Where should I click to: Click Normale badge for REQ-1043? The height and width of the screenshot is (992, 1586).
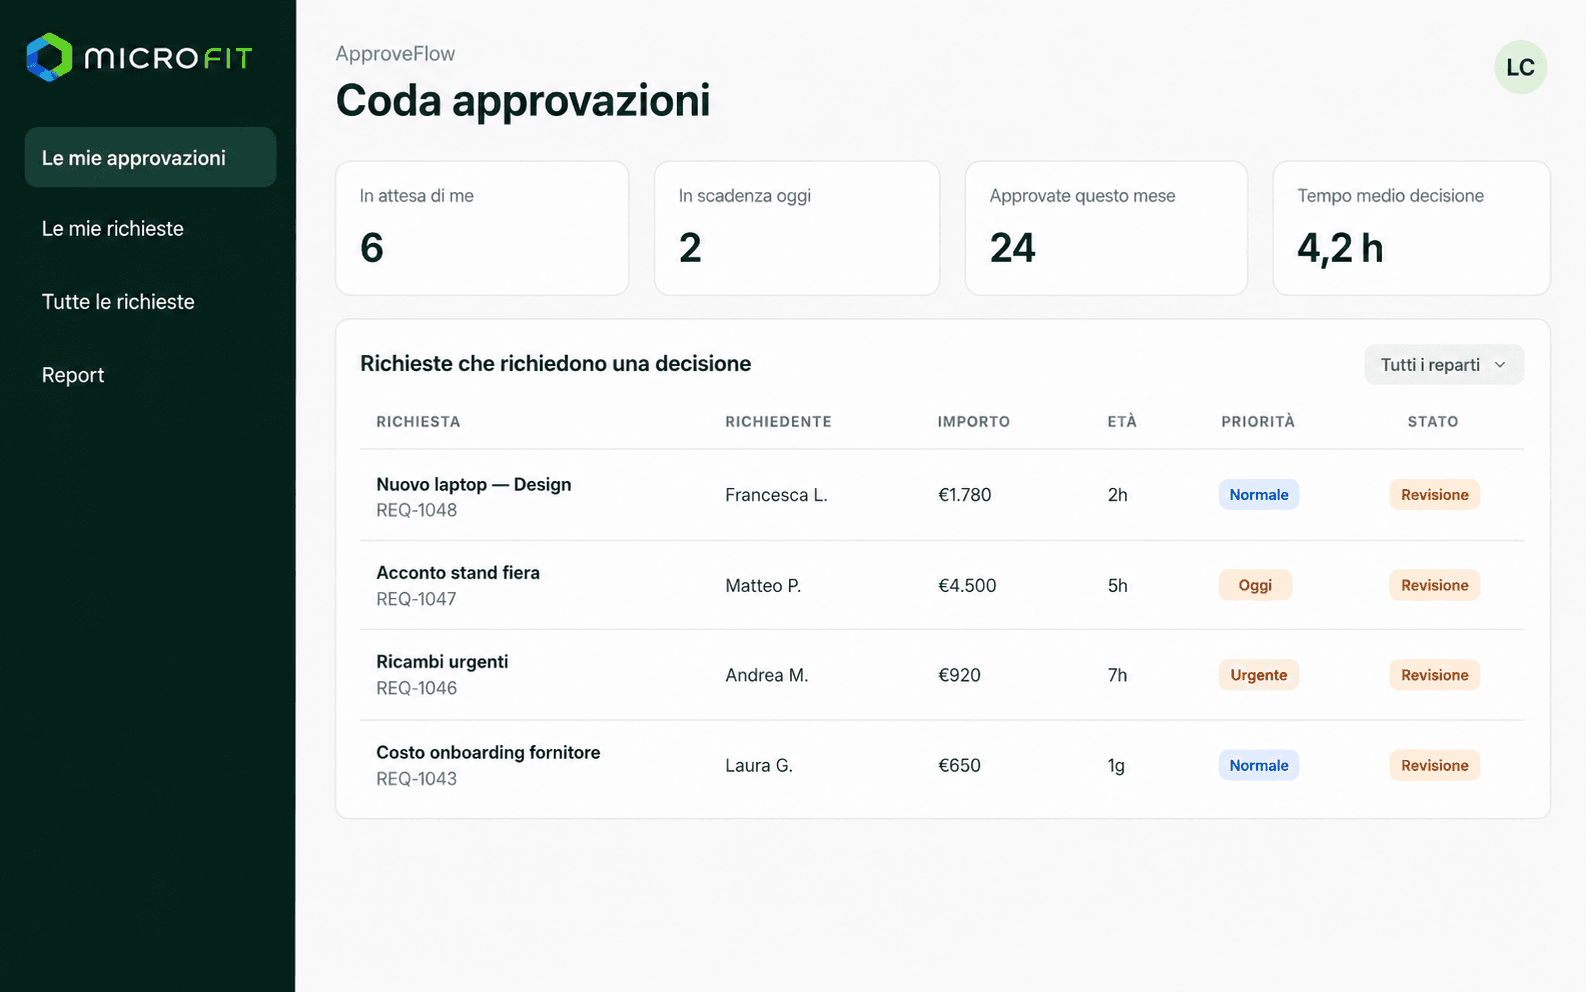pyautogui.click(x=1258, y=765)
